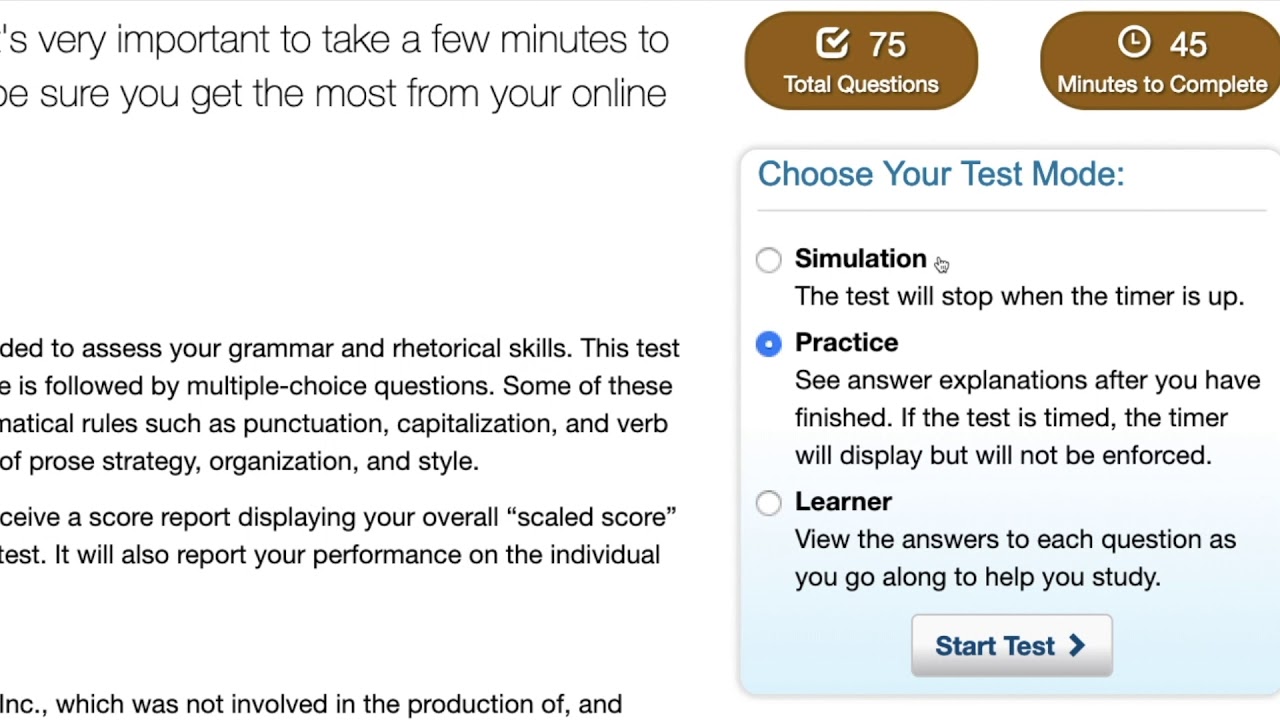Click the paragraph about grammar and rhetorical skills
The height and width of the screenshot is (720, 1280).
click(340, 405)
